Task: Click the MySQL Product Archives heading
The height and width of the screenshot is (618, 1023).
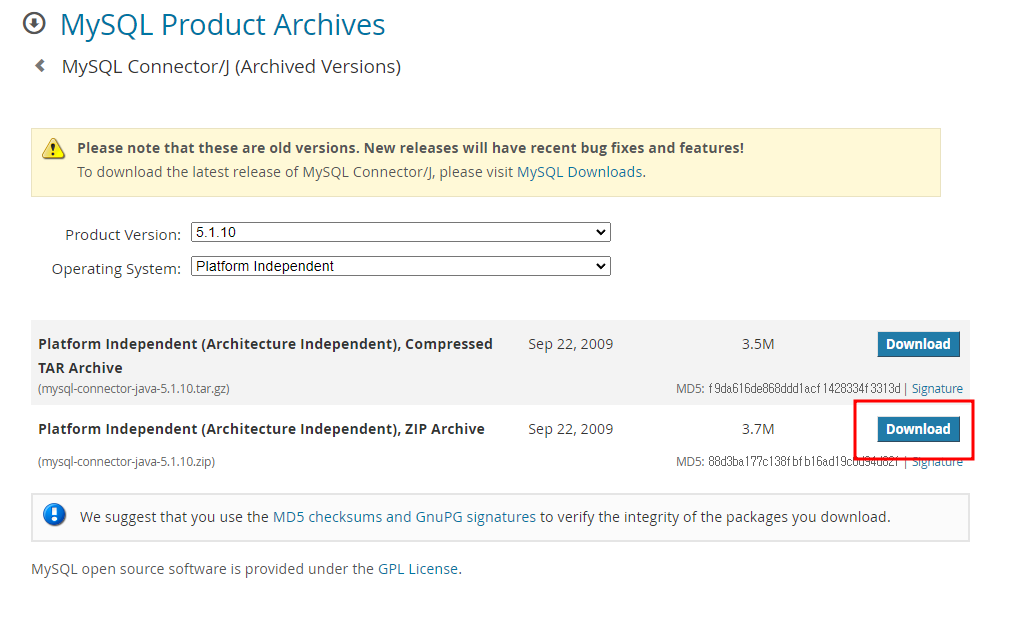Action: (222, 25)
